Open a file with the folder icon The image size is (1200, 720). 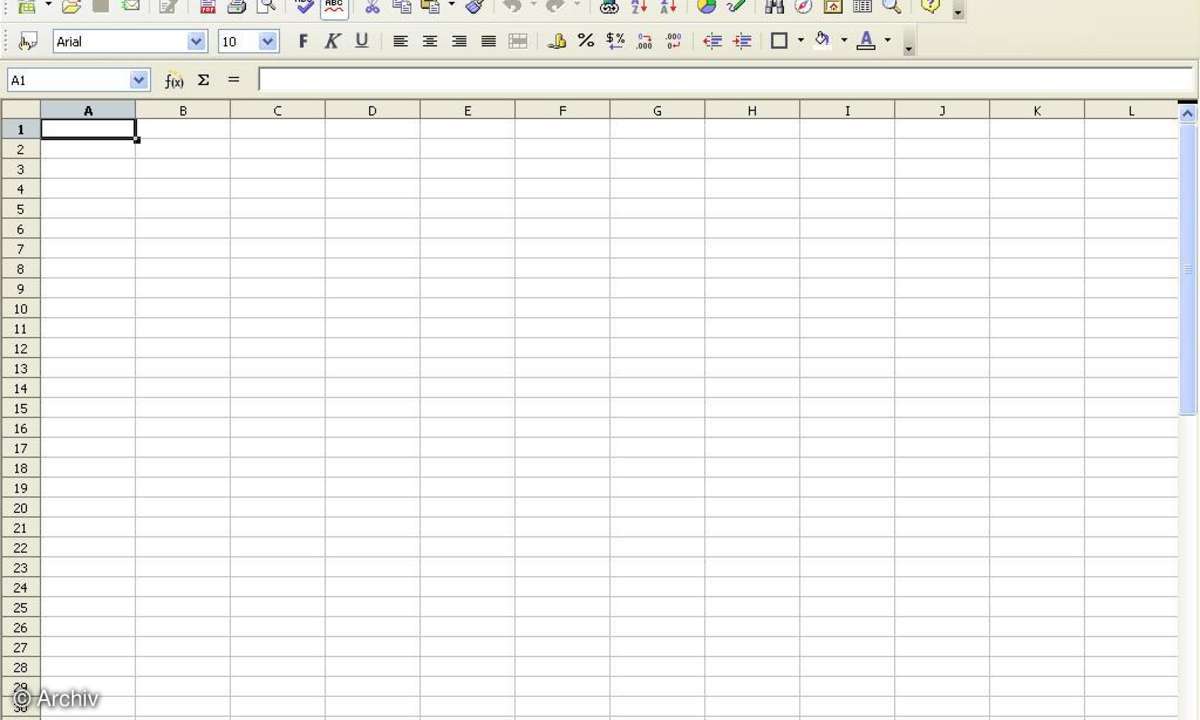coord(70,6)
